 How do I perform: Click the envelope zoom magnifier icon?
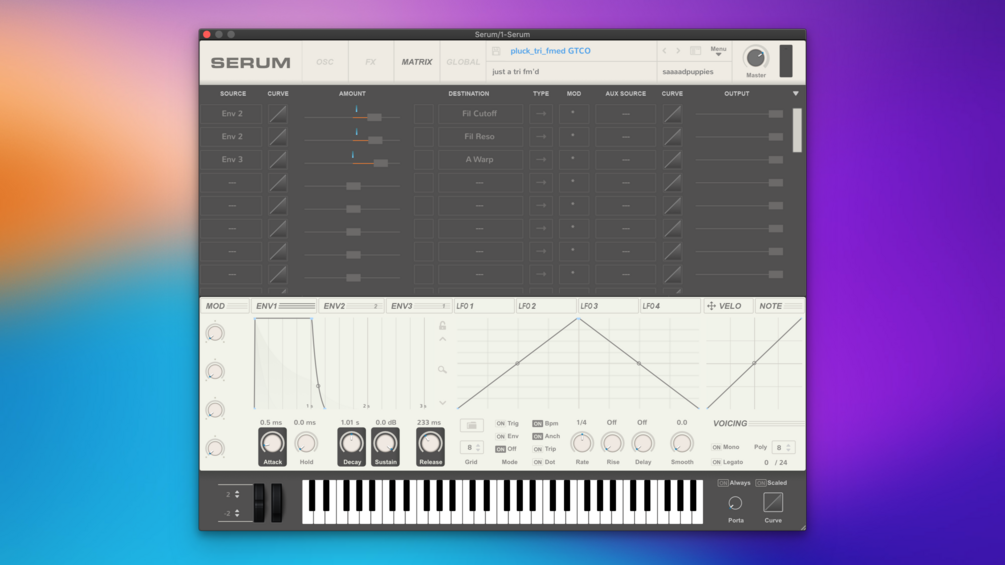tap(442, 370)
